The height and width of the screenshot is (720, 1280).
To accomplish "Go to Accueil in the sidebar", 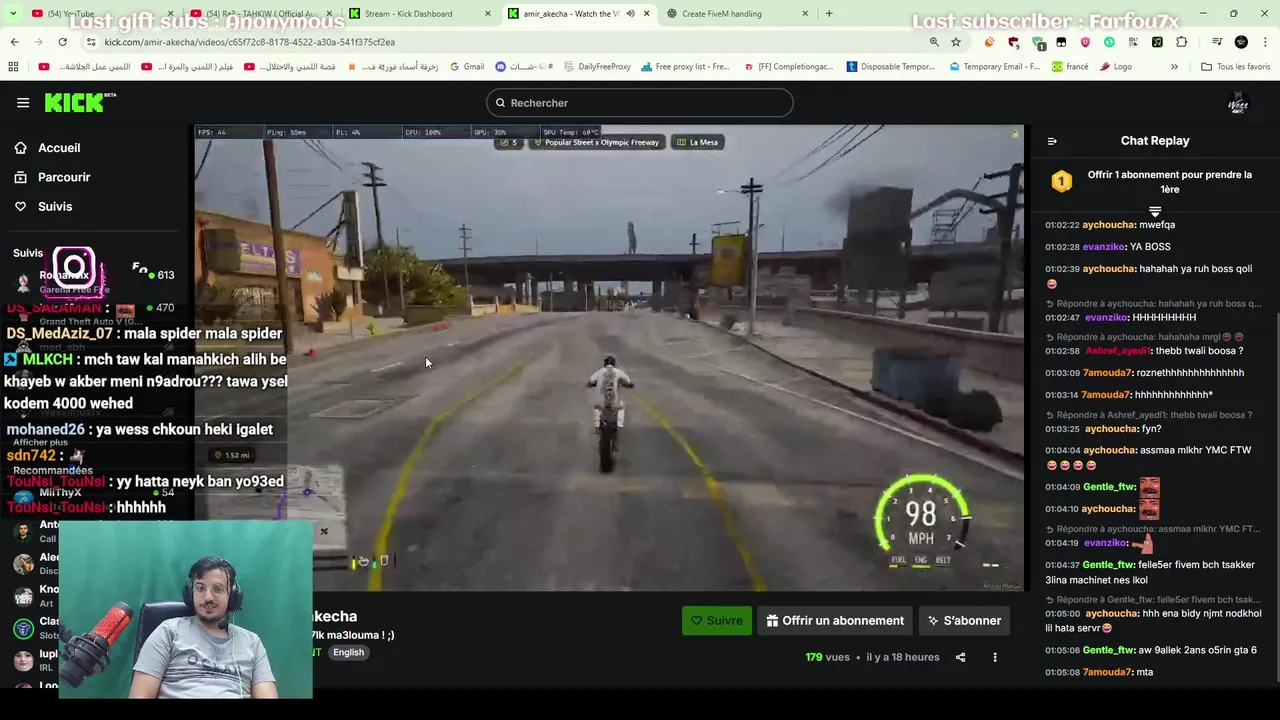I will [47, 148].
